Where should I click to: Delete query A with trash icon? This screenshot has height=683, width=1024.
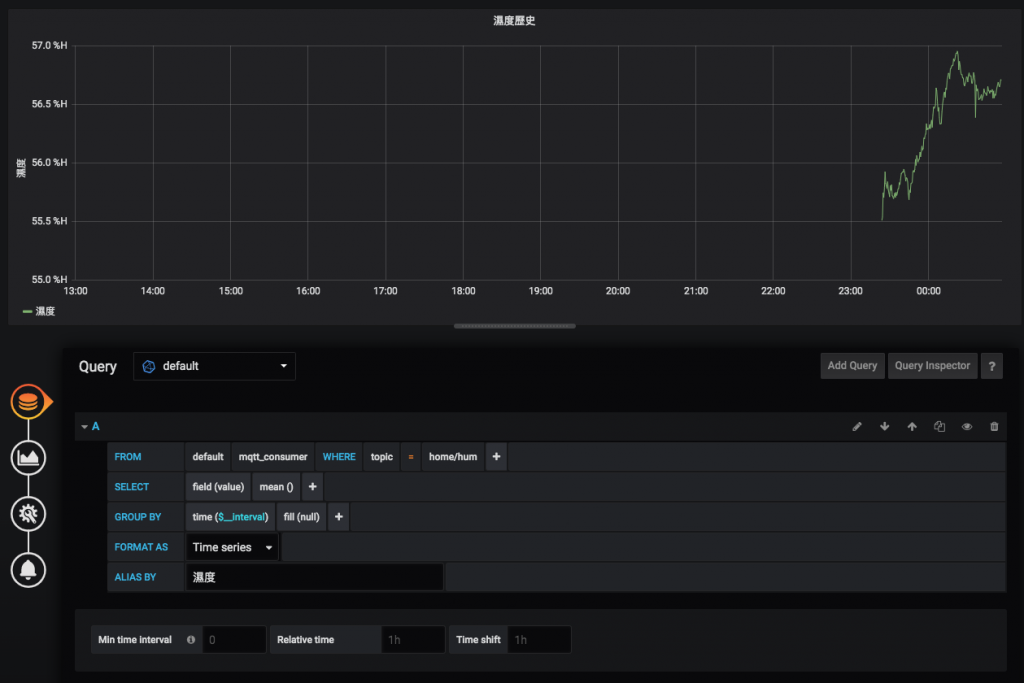pyautogui.click(x=994, y=426)
